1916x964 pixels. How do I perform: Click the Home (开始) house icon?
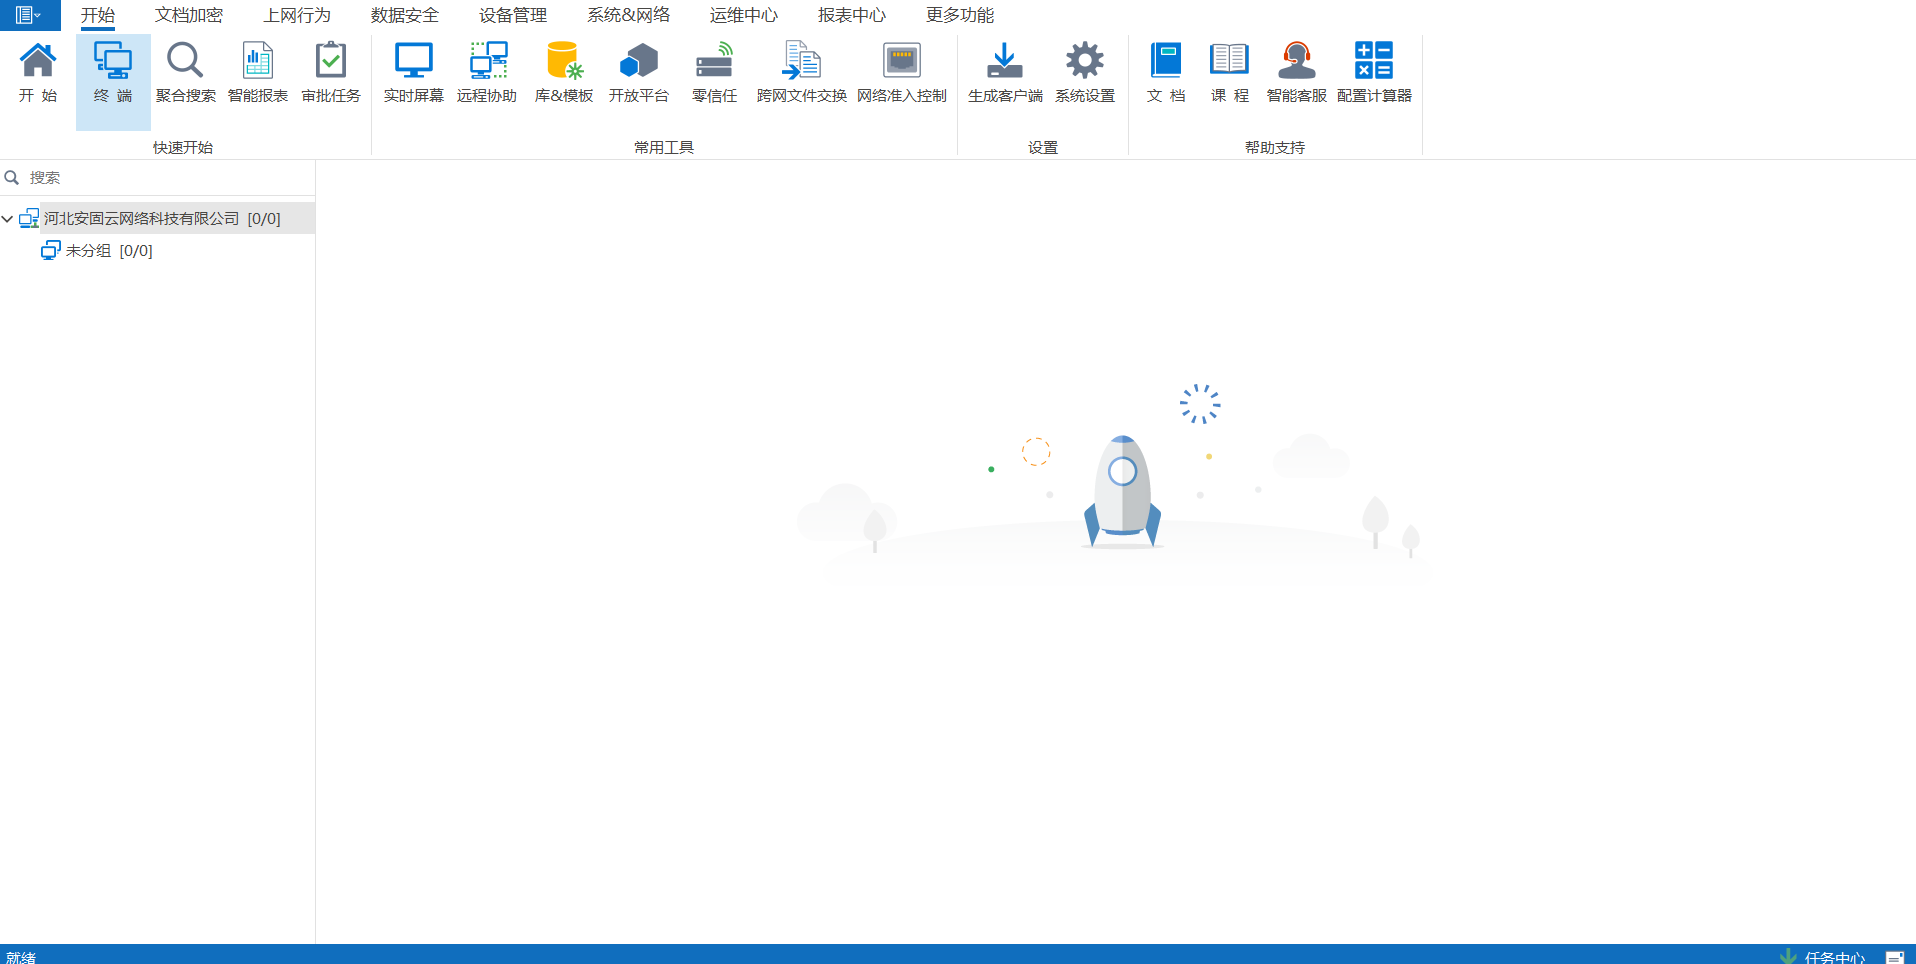point(38,62)
